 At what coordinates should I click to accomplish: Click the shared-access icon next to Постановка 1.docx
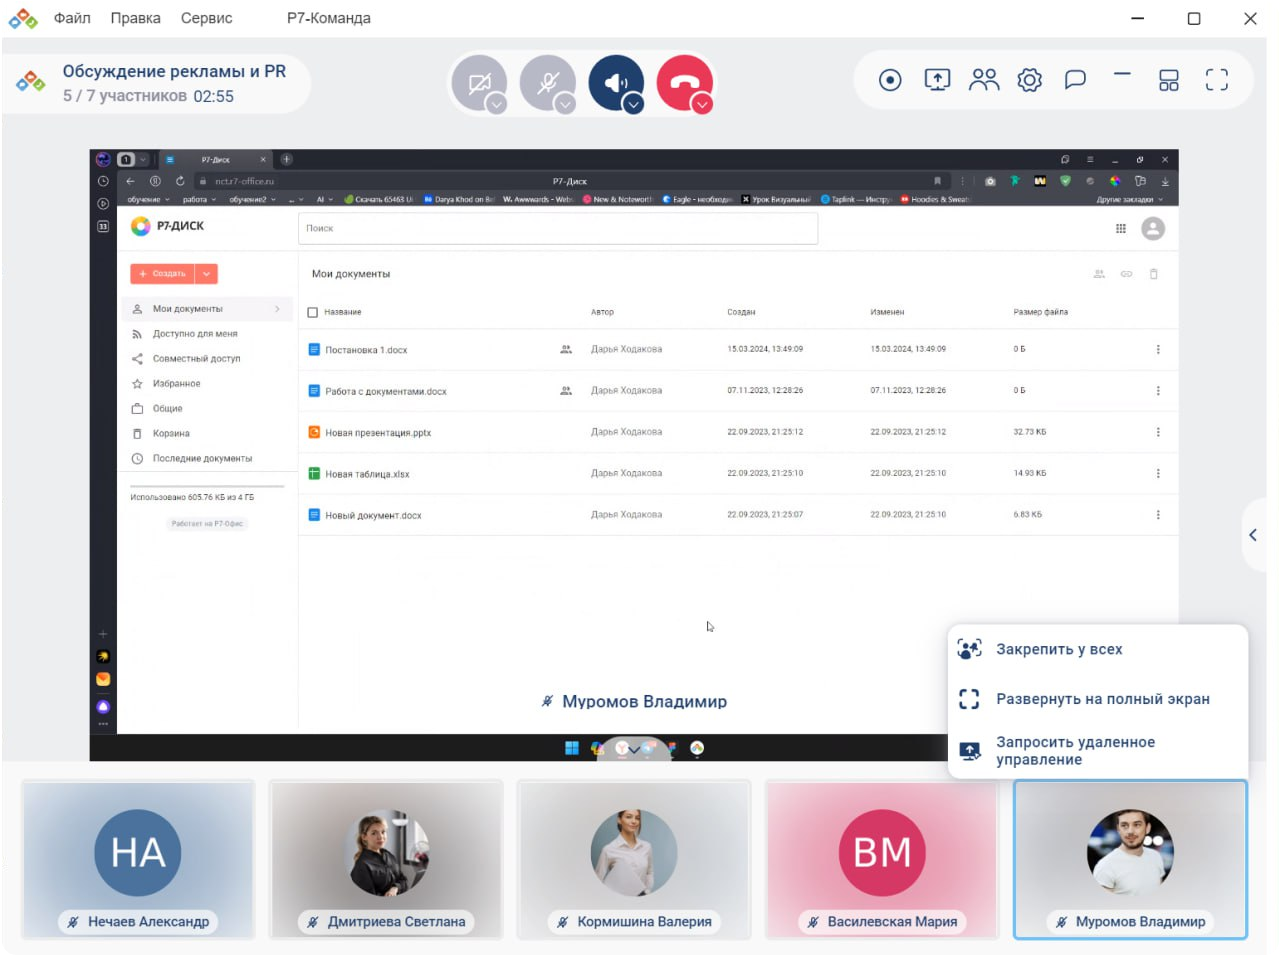(566, 350)
